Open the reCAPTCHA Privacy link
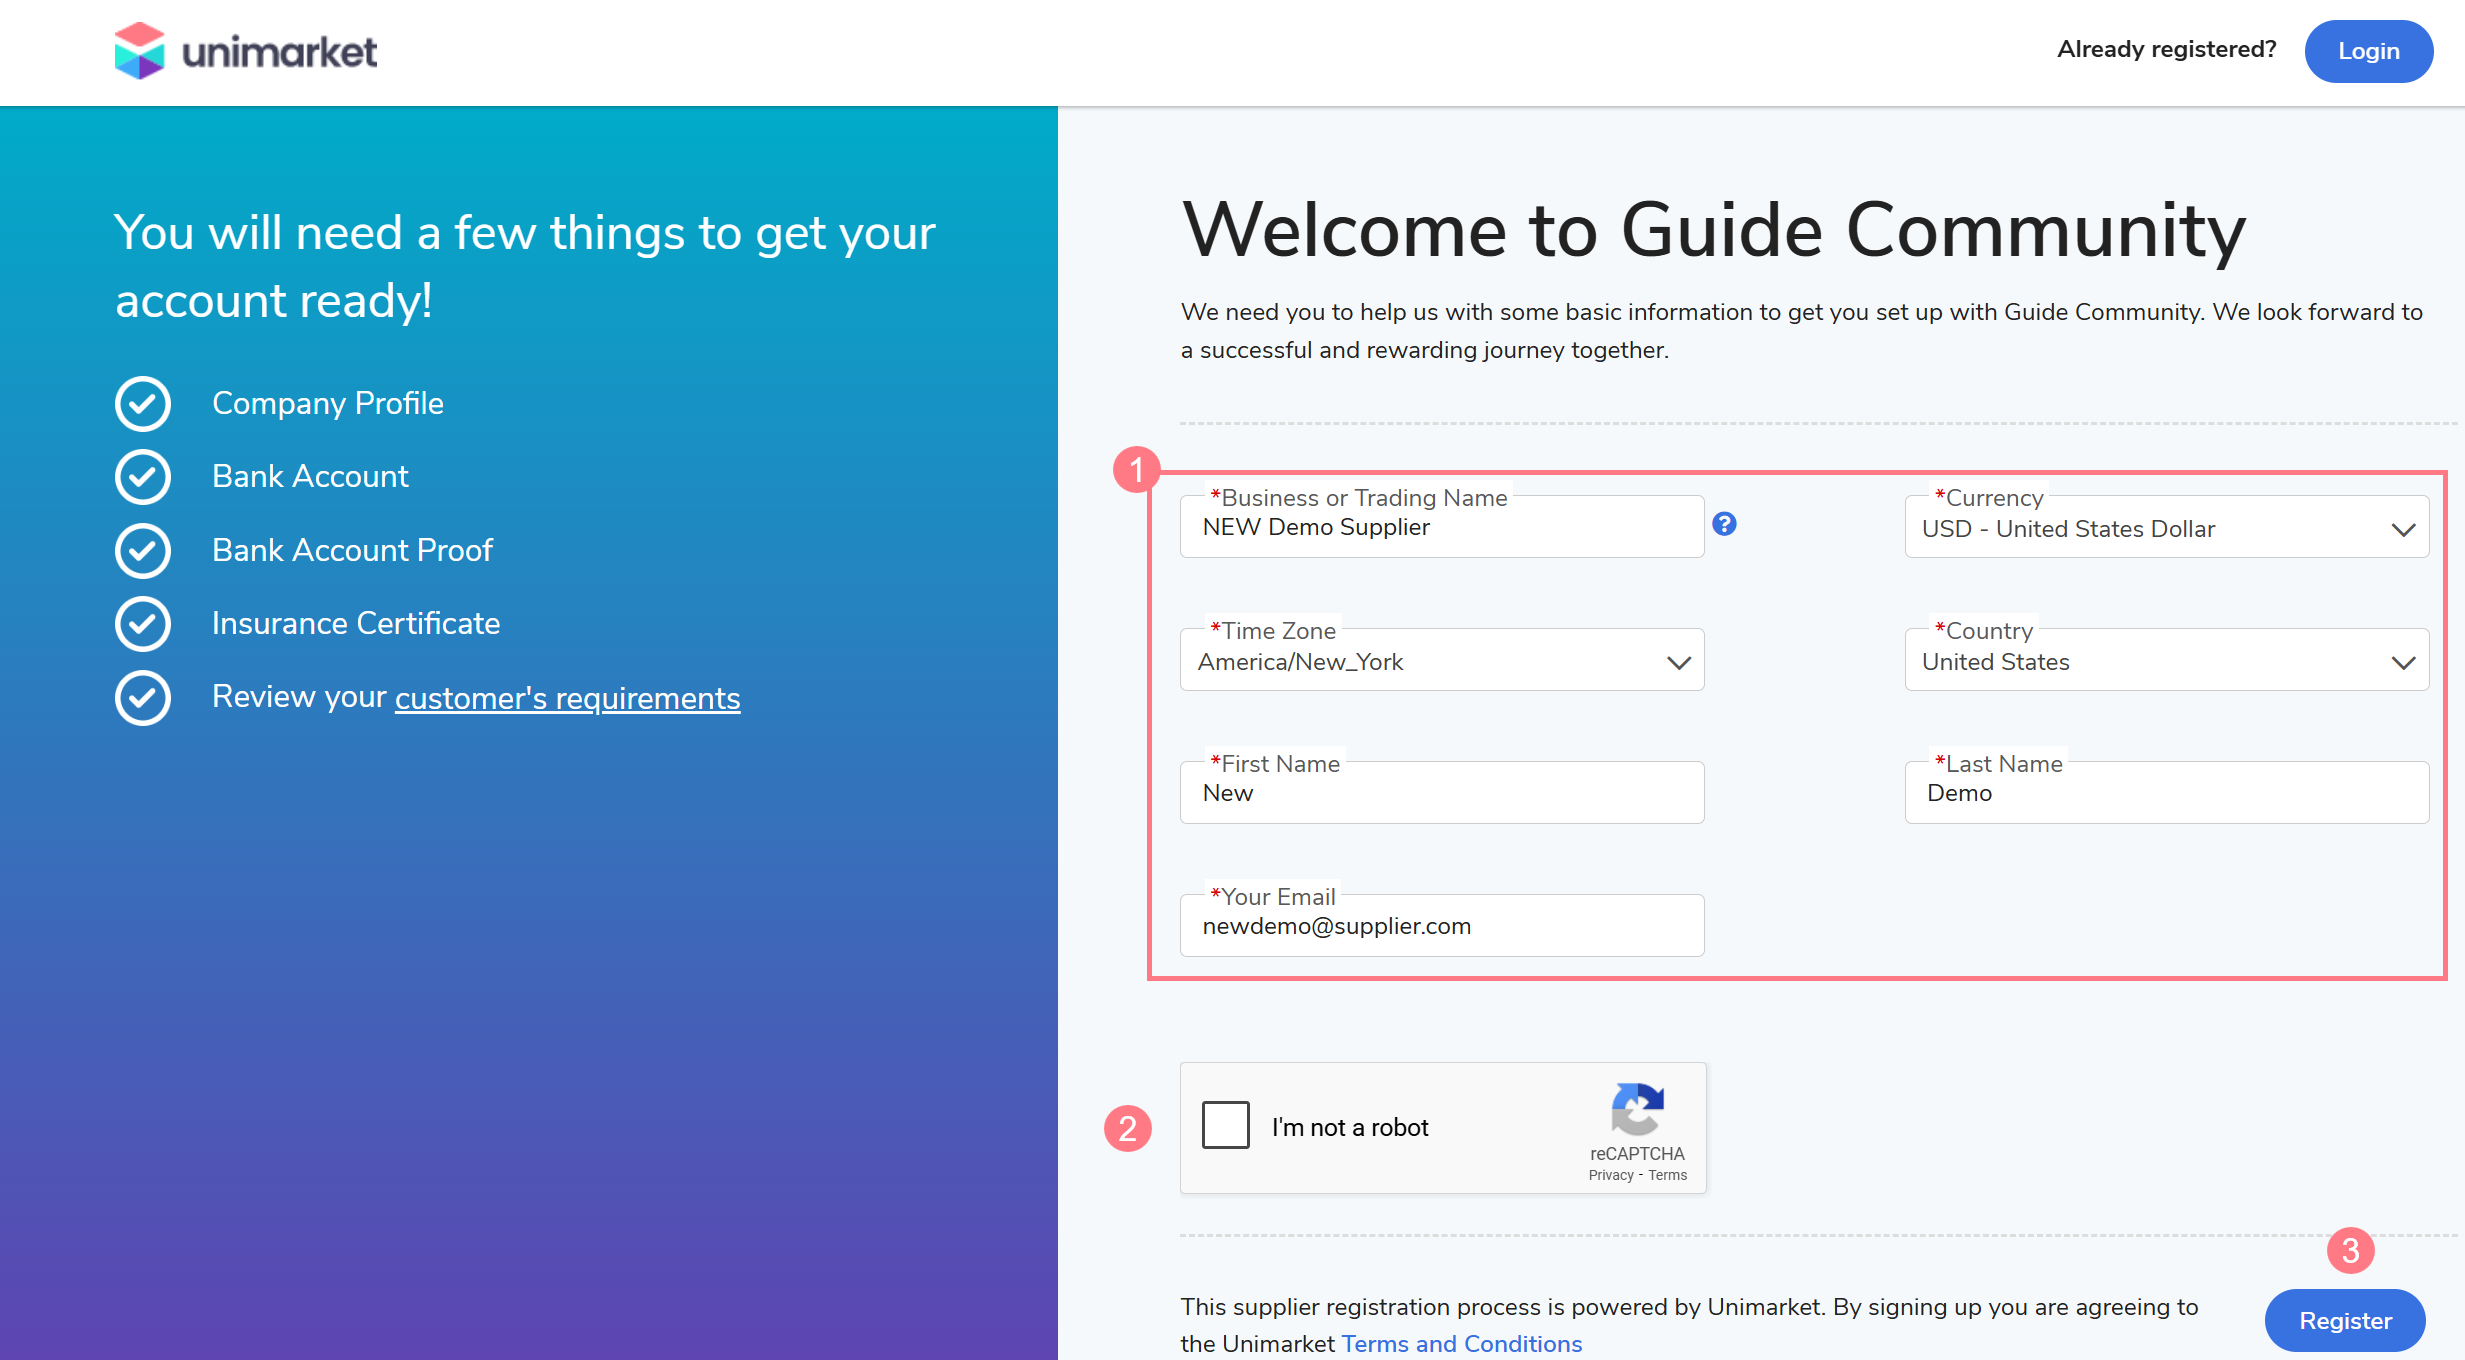This screenshot has height=1360, width=2465. coord(1610,1175)
